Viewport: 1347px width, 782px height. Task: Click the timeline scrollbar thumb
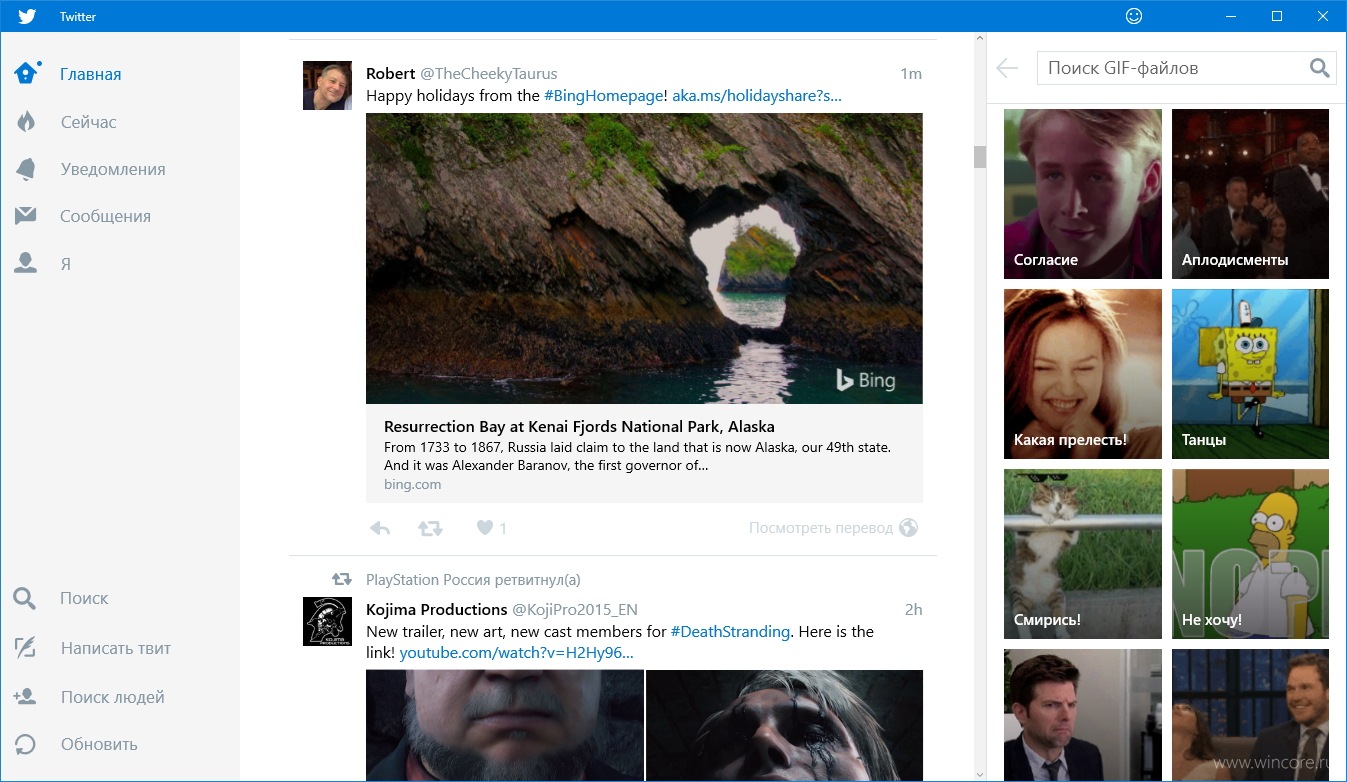point(980,156)
